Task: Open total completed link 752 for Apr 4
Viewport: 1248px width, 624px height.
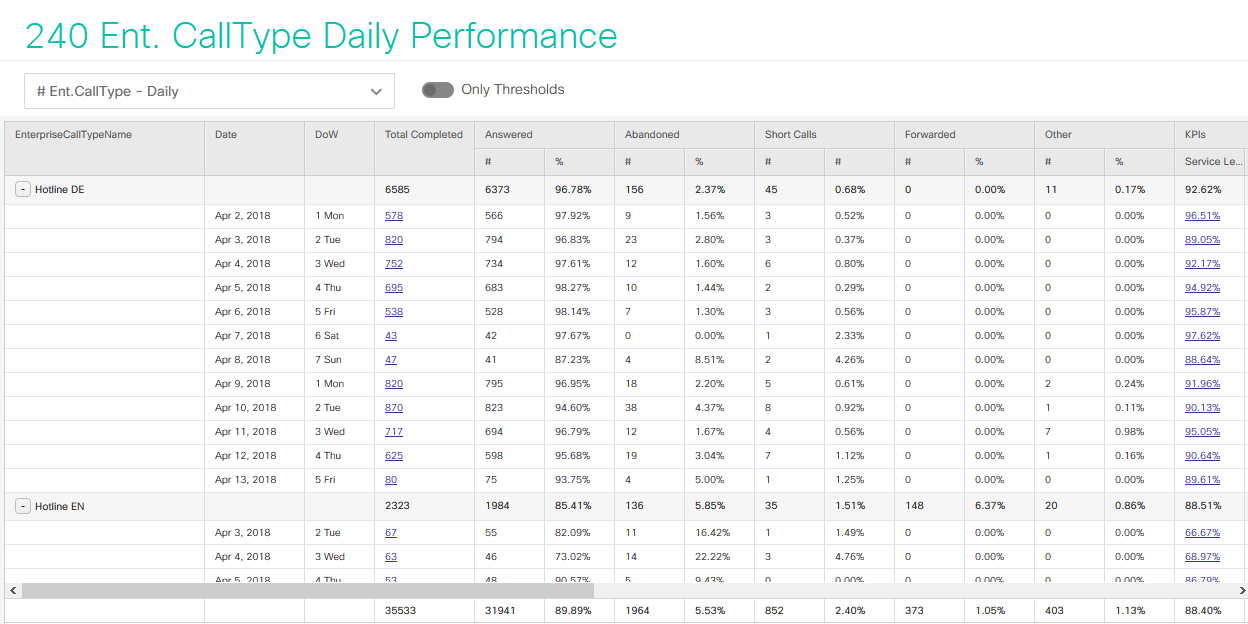Action: point(394,264)
